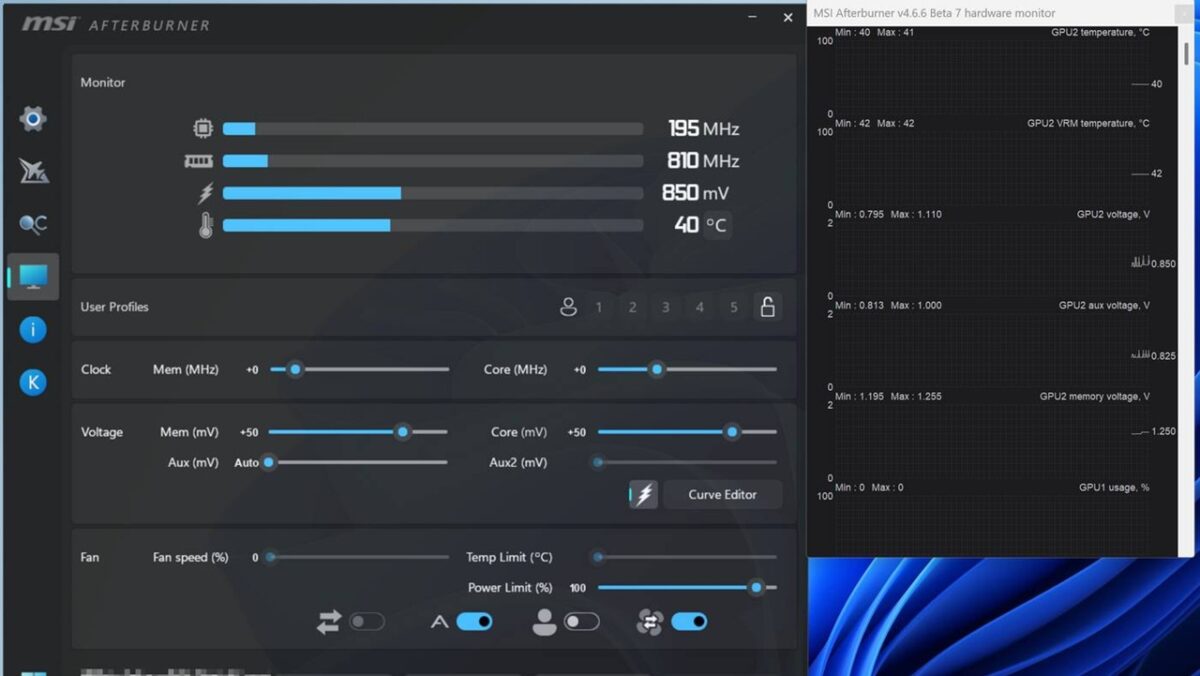
Task: Click the '850 mV' voltage reading
Action: [x=696, y=193]
